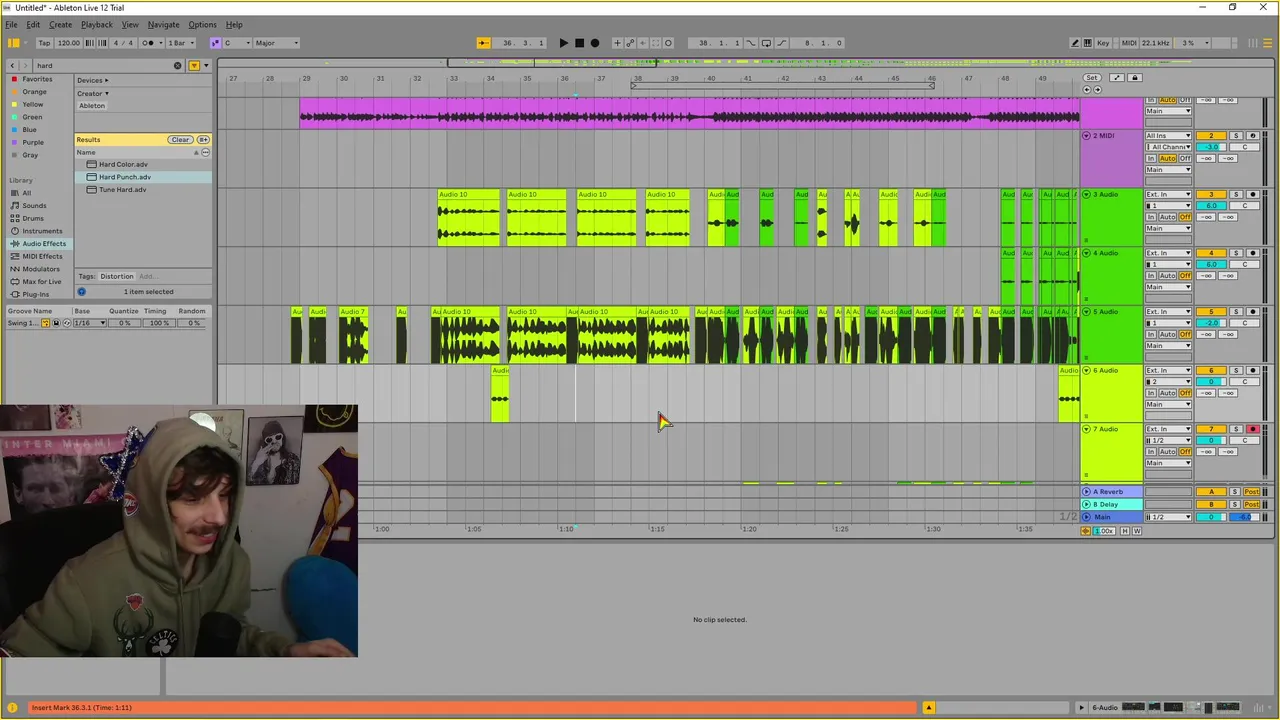Select the Orange collection tag
Viewport: 1280px width, 720px height.
(x=34, y=92)
